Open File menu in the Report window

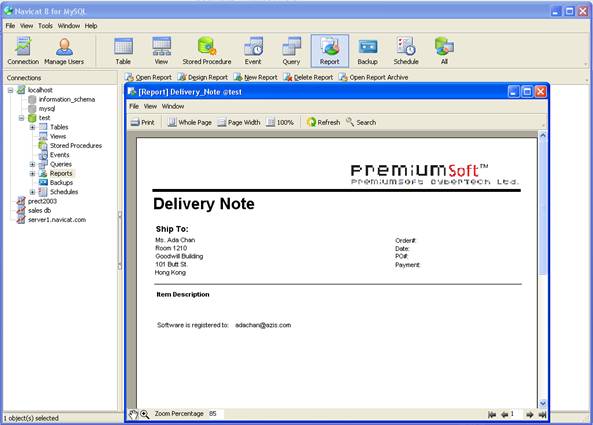coord(134,107)
